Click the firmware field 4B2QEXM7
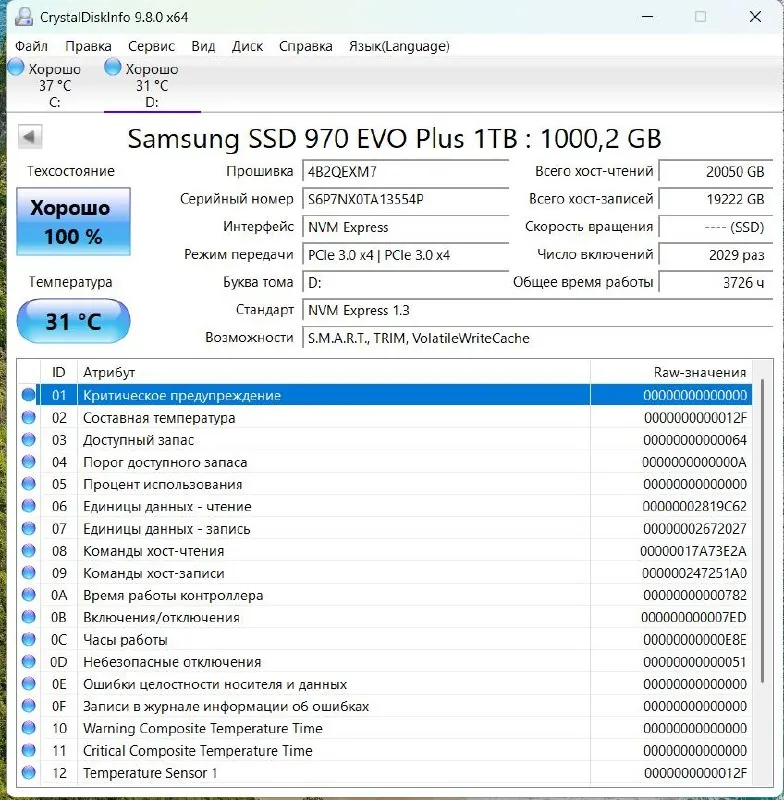Screen dimensions: 784x800 (x=406, y=171)
